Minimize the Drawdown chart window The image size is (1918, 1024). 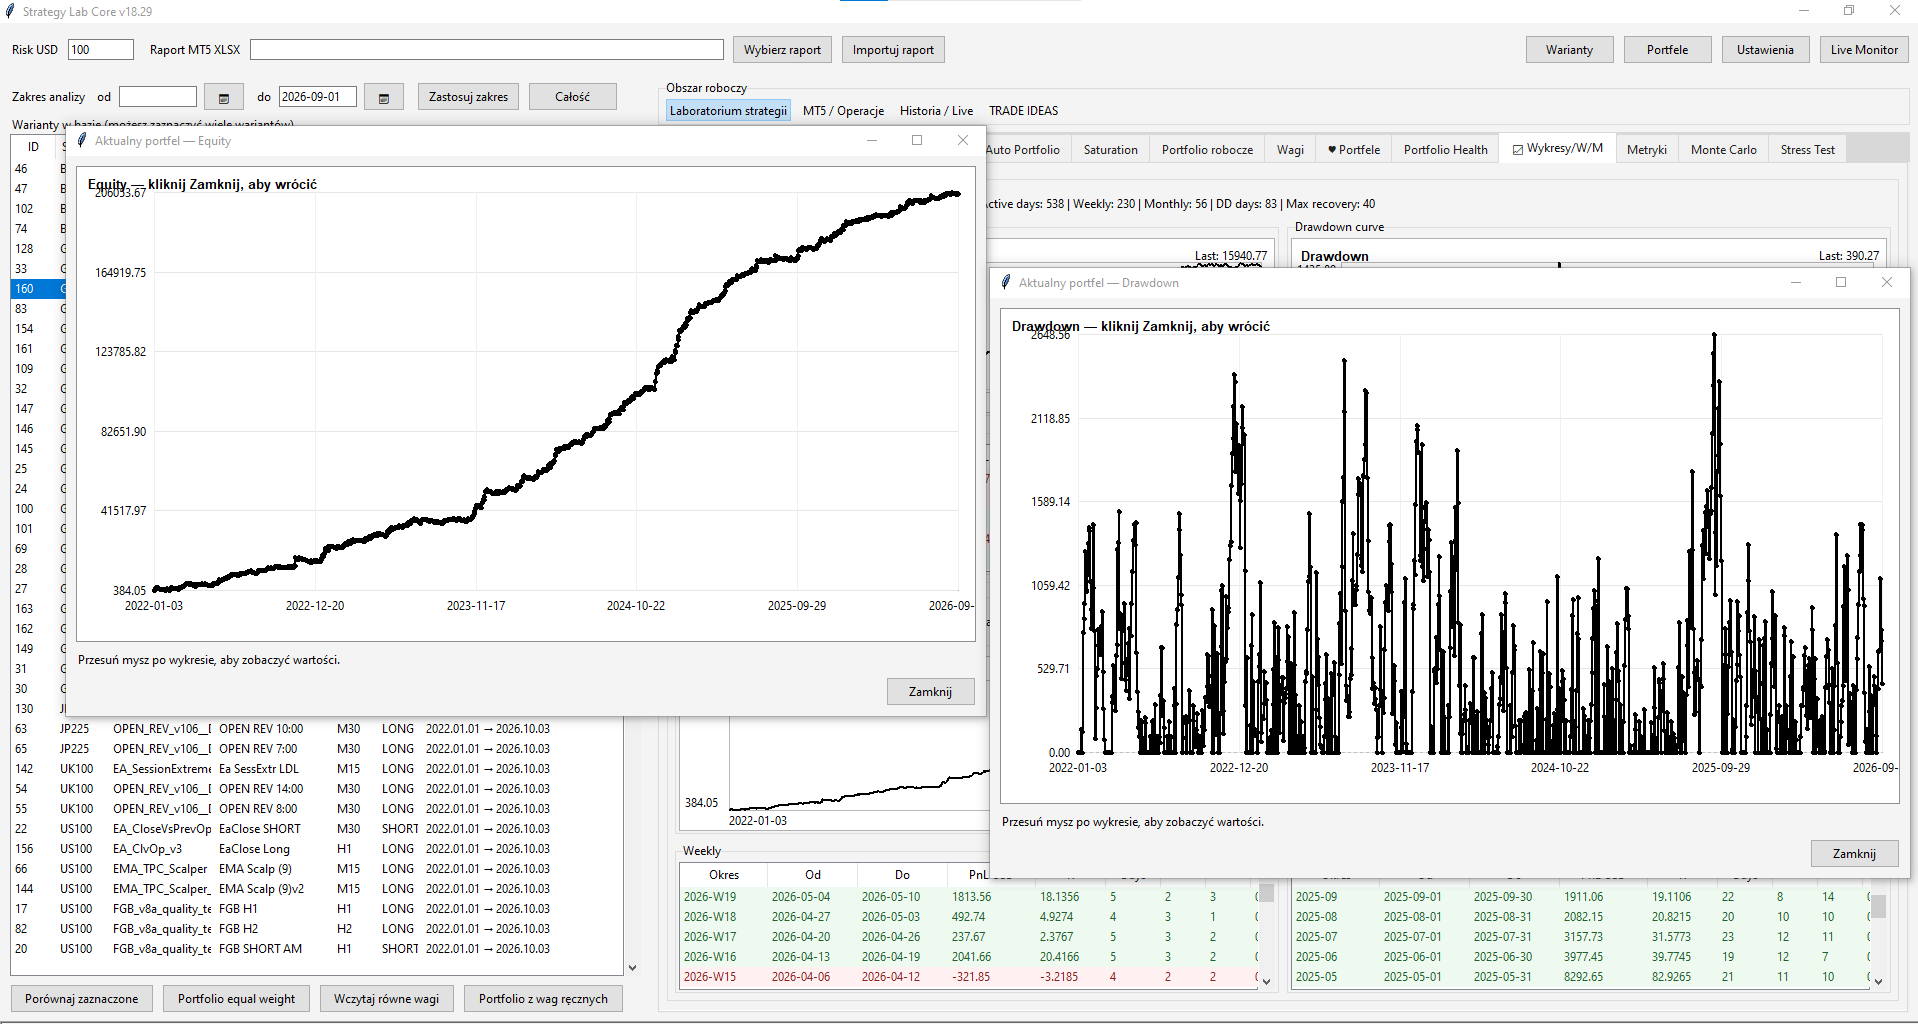pos(1796,282)
